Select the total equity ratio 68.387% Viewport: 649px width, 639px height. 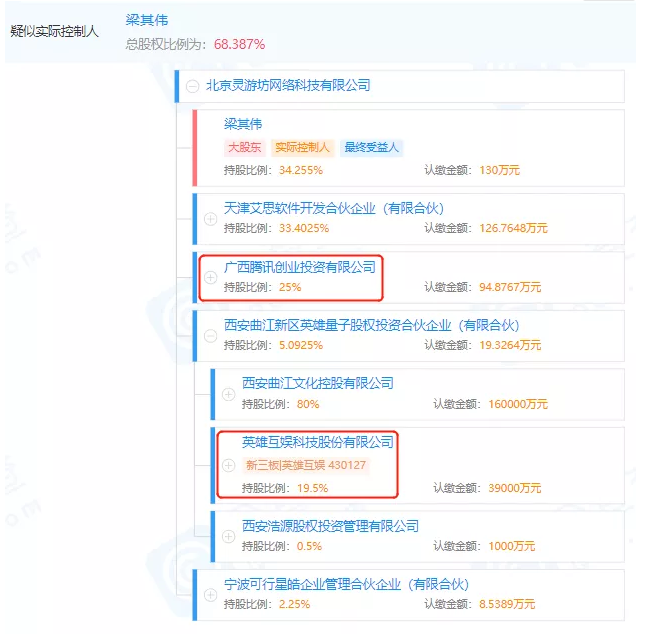pos(239,44)
